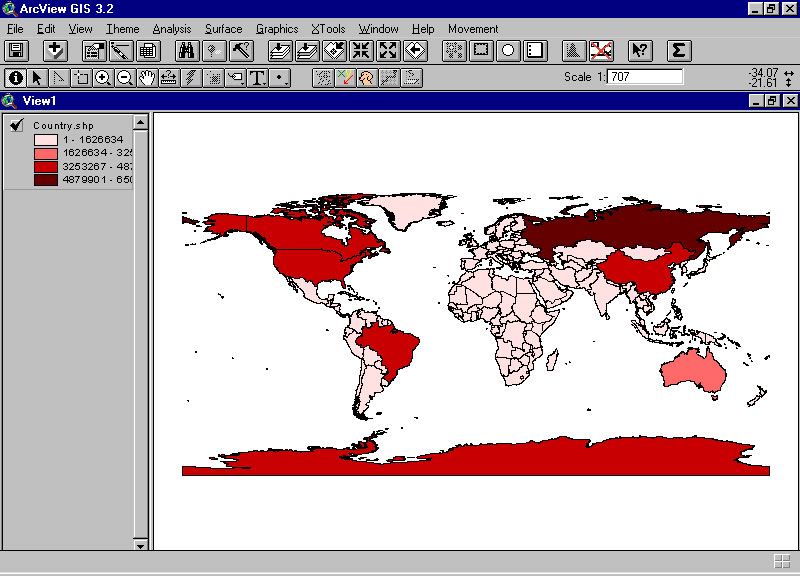Select the Text tool

257,77
